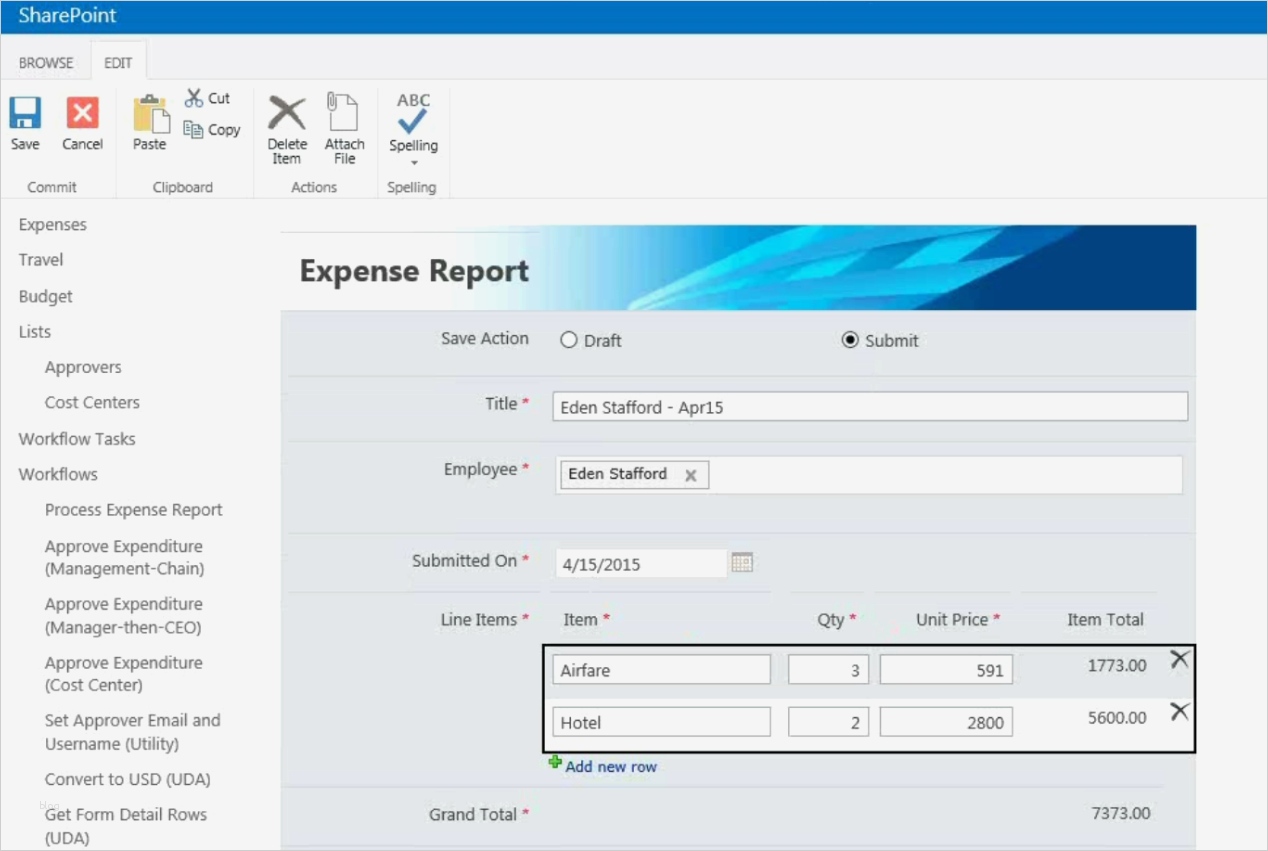Switch to the BROWSE tab
The height and width of the screenshot is (851, 1268).
pyautogui.click(x=46, y=62)
